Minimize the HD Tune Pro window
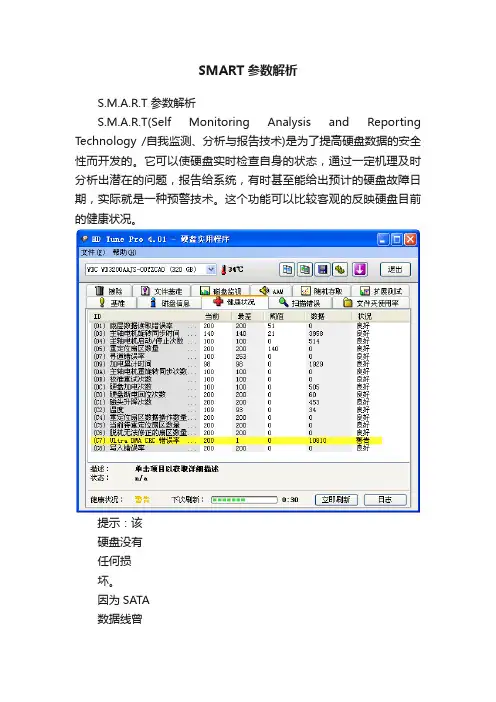 point(383,240)
